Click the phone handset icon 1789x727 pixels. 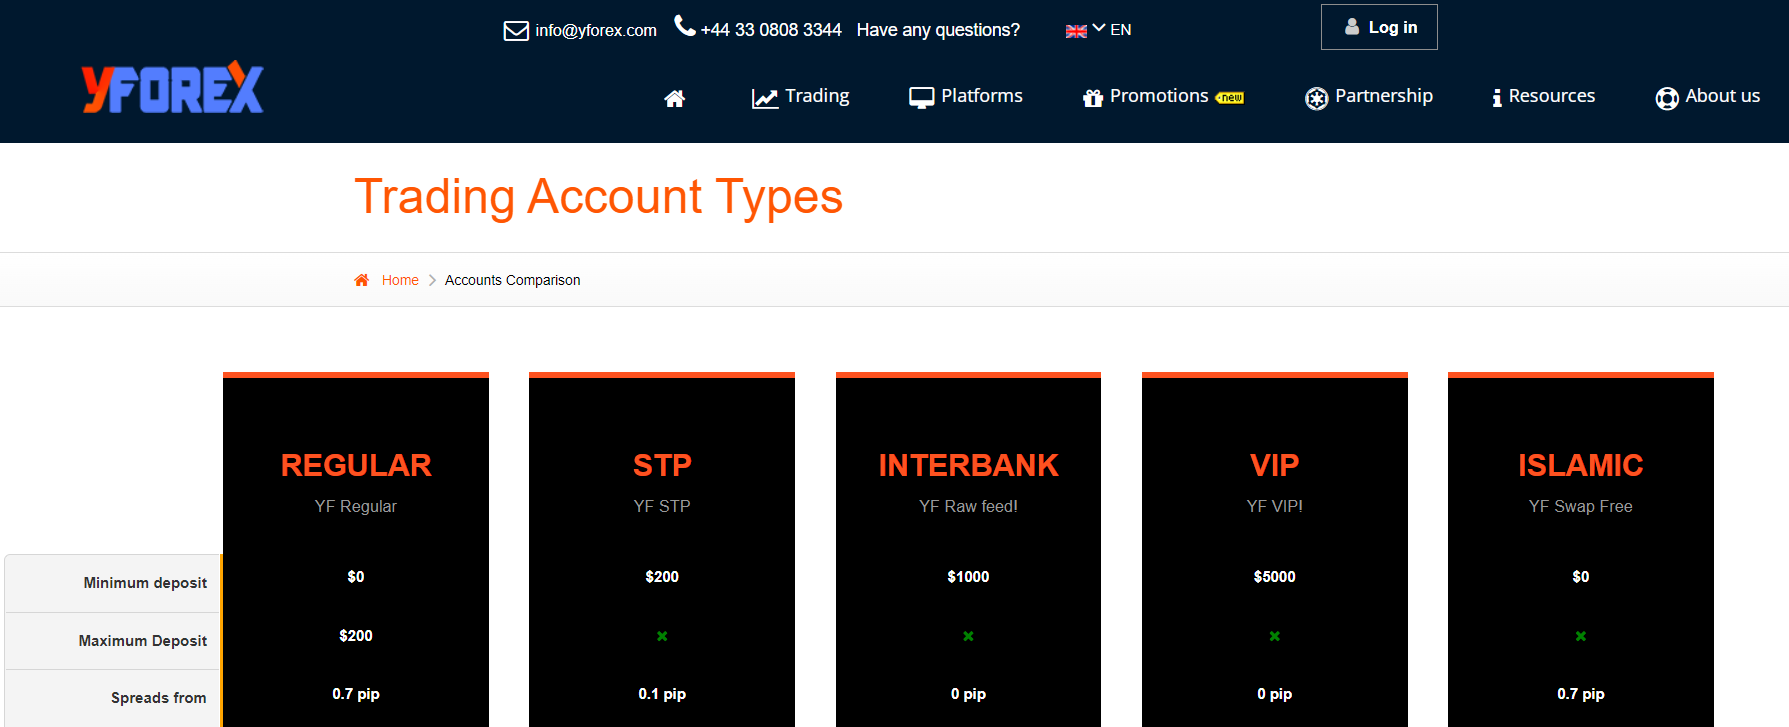pos(685,26)
